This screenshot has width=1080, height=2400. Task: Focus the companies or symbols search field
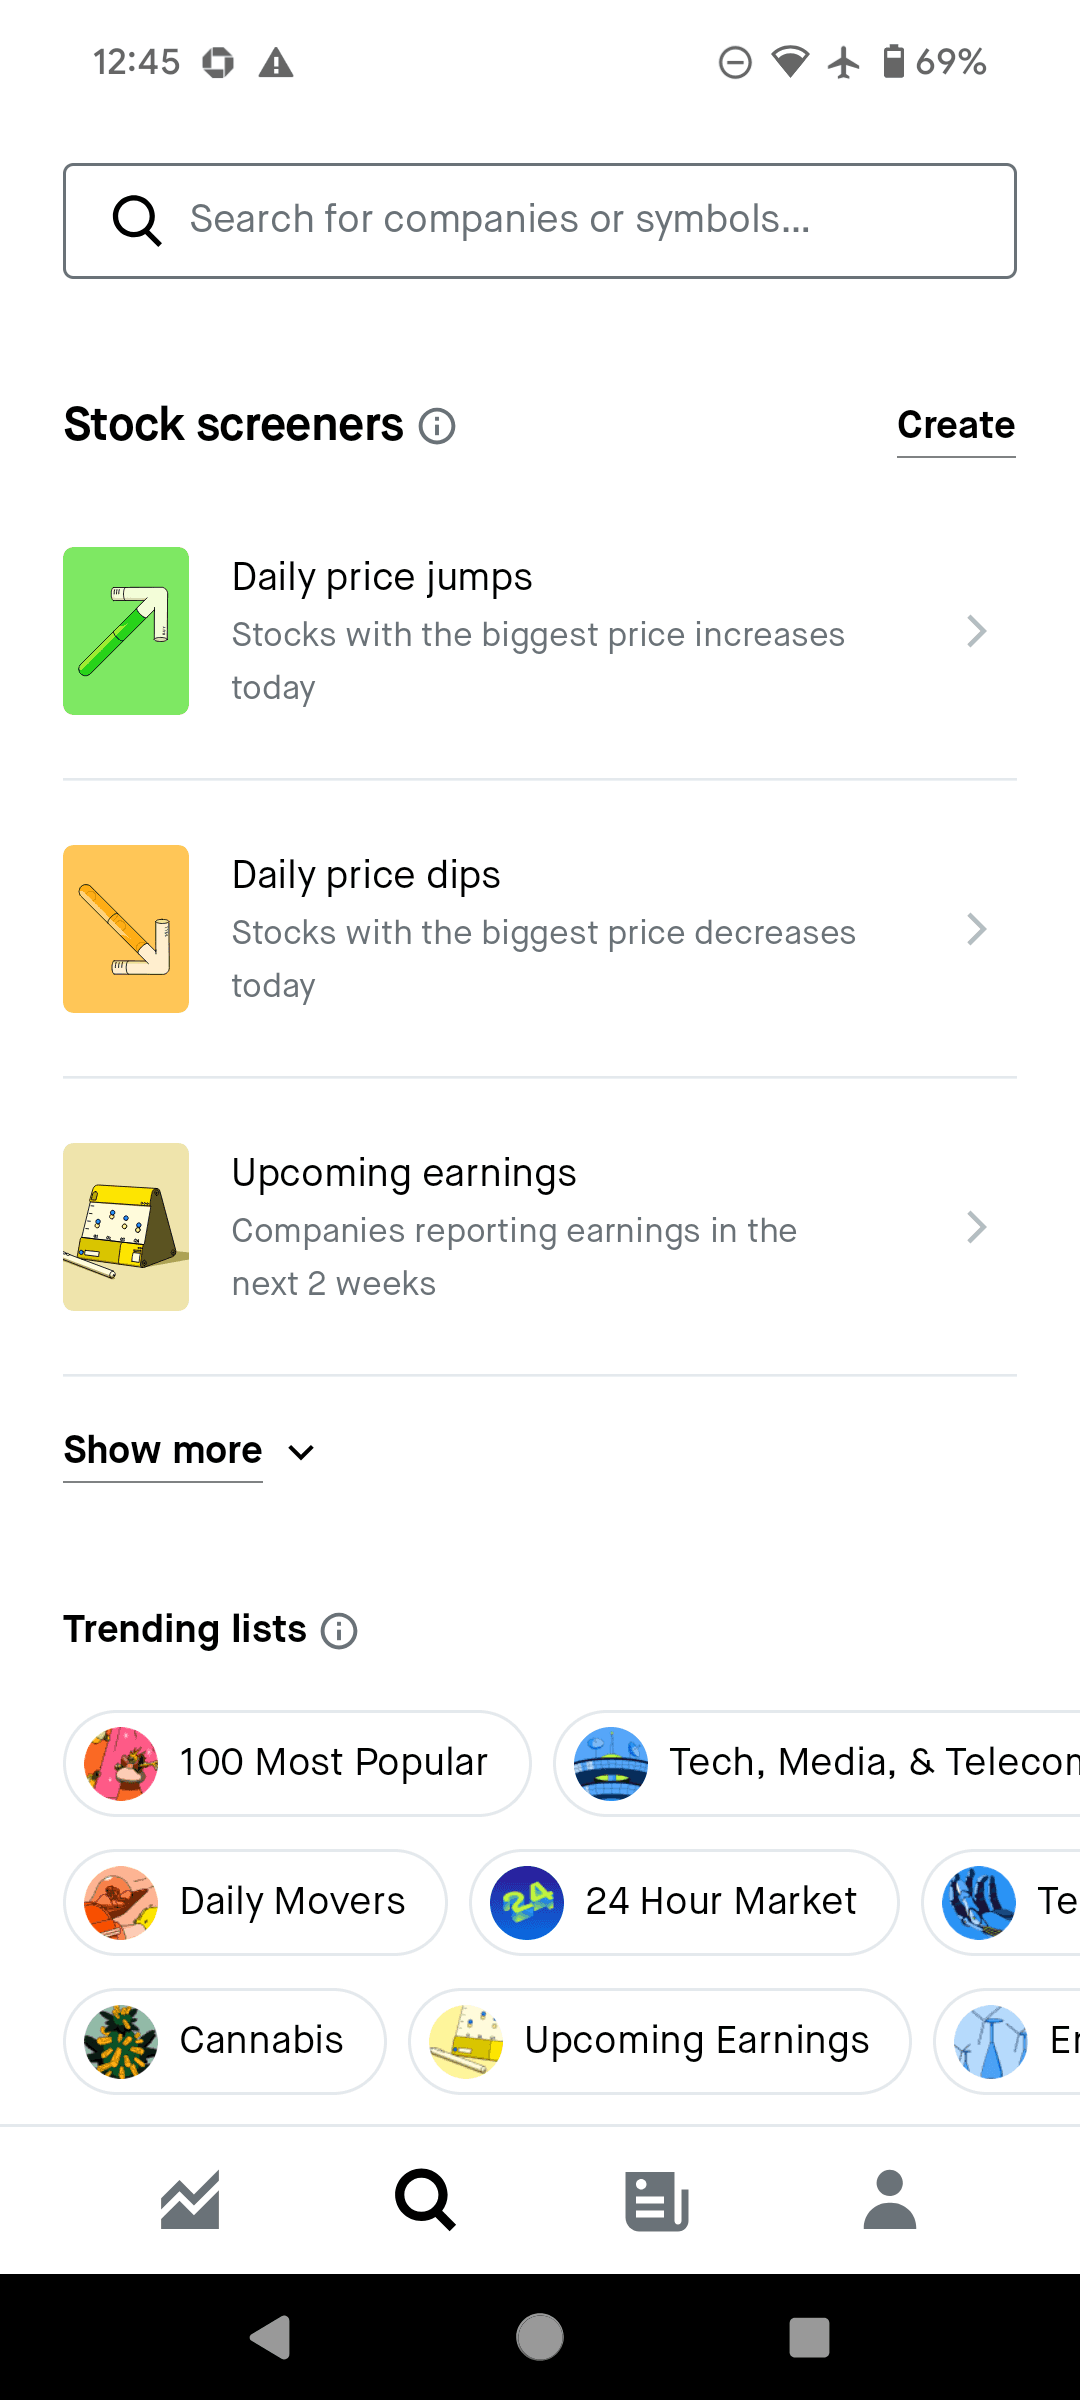tap(540, 221)
